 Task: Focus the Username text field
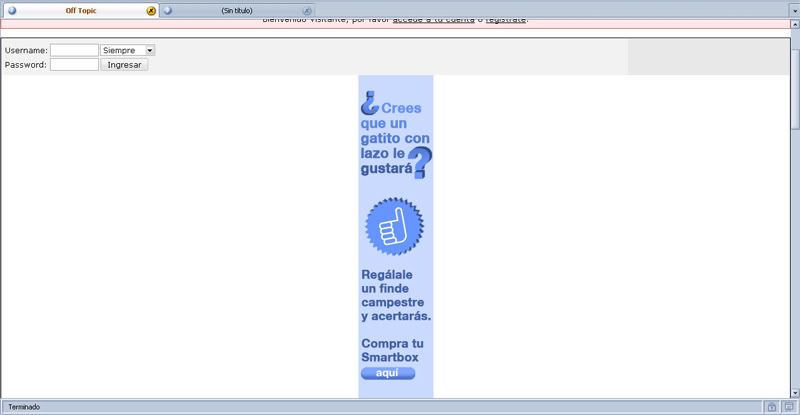tap(74, 50)
